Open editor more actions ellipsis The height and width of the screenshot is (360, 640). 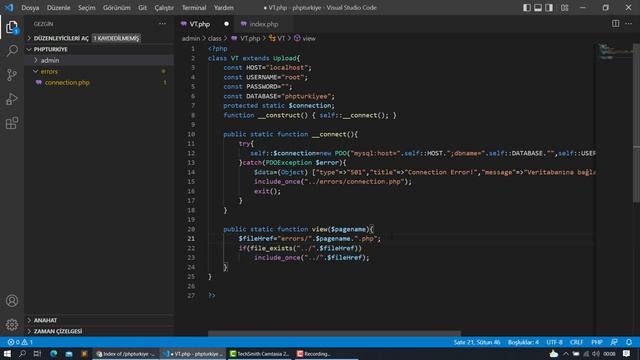coord(629,24)
